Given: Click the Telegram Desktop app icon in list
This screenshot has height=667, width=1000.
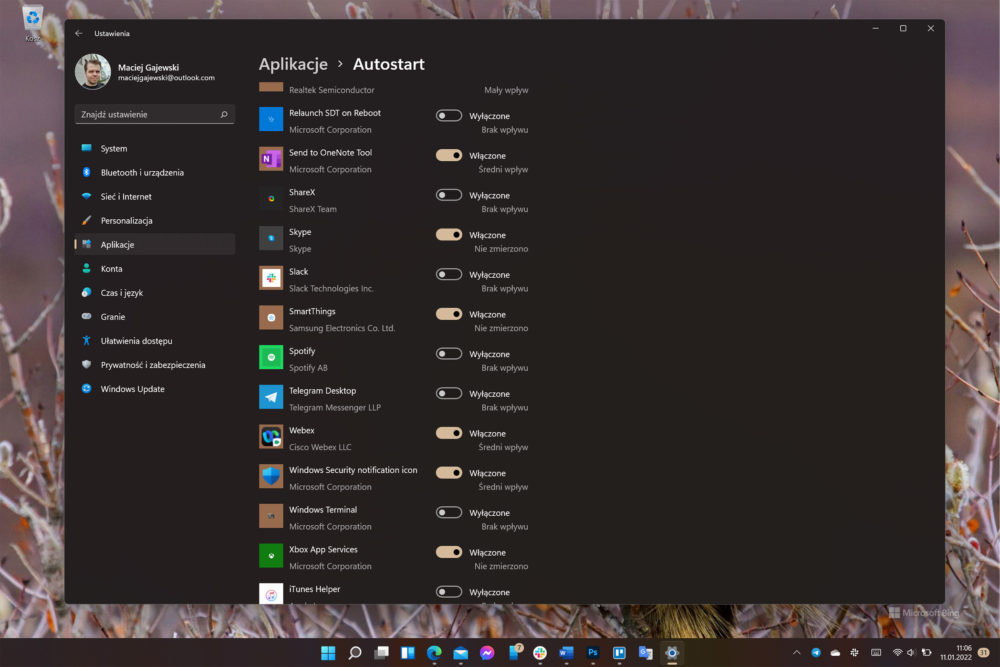Looking at the screenshot, I should coord(271,397).
